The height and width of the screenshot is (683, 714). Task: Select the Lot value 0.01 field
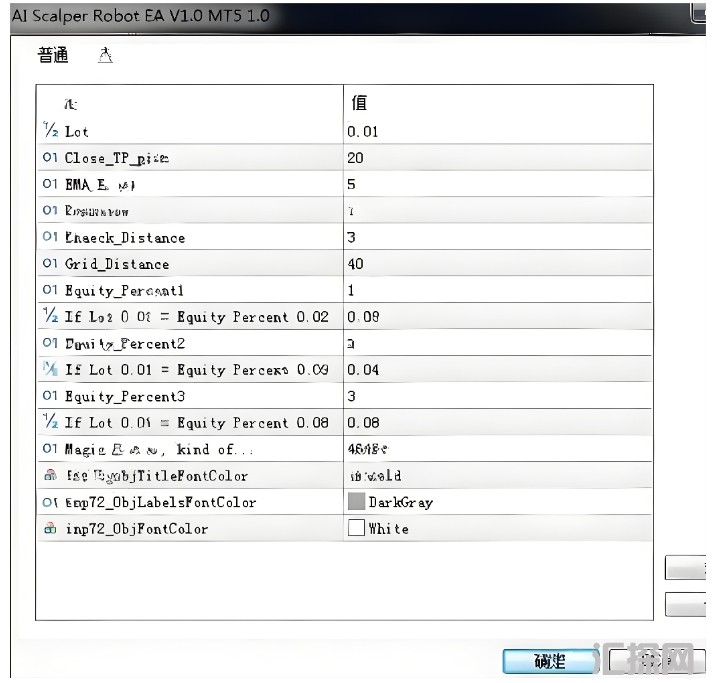[x=497, y=131]
